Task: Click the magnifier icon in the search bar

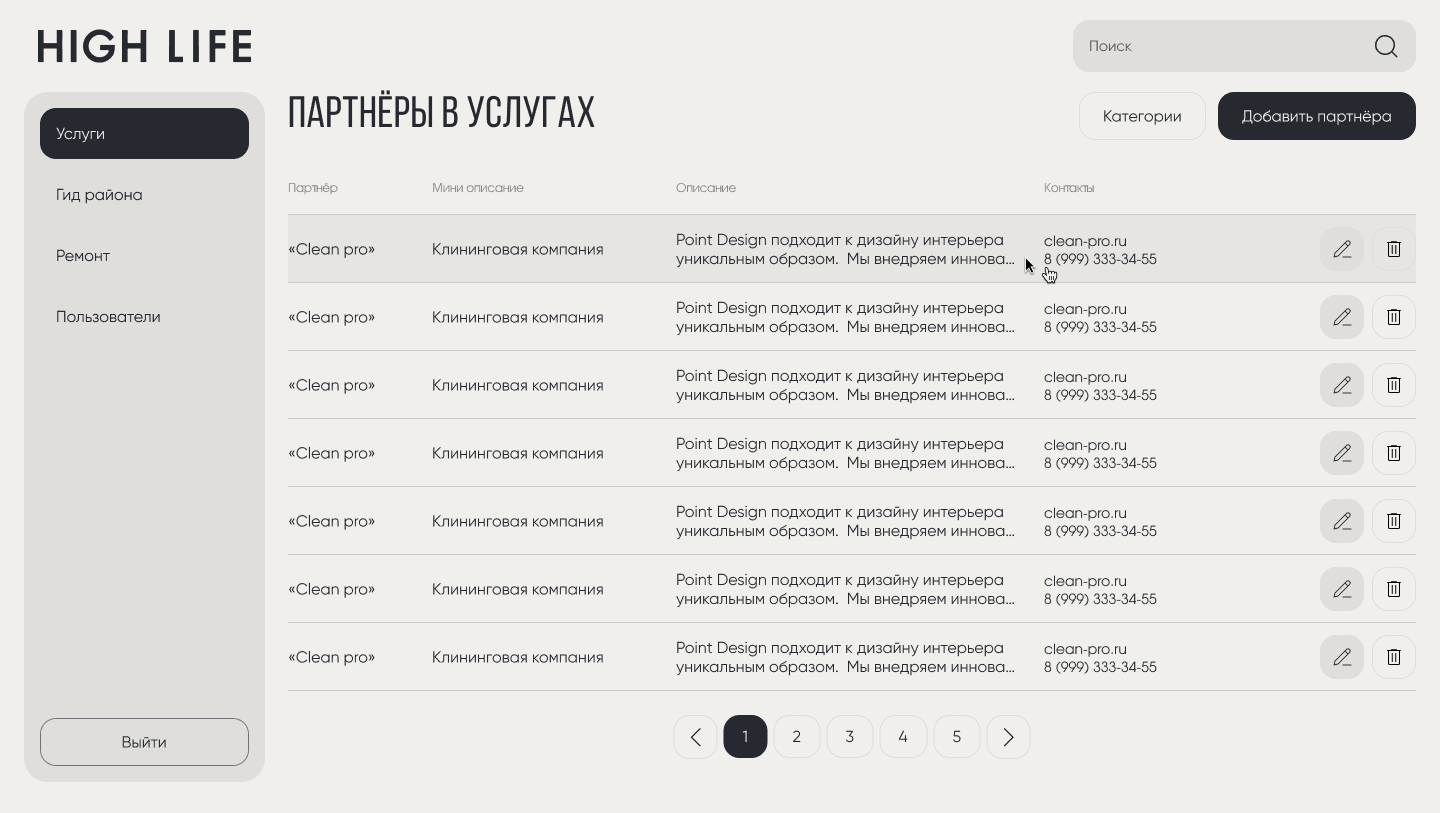Action: (x=1385, y=46)
